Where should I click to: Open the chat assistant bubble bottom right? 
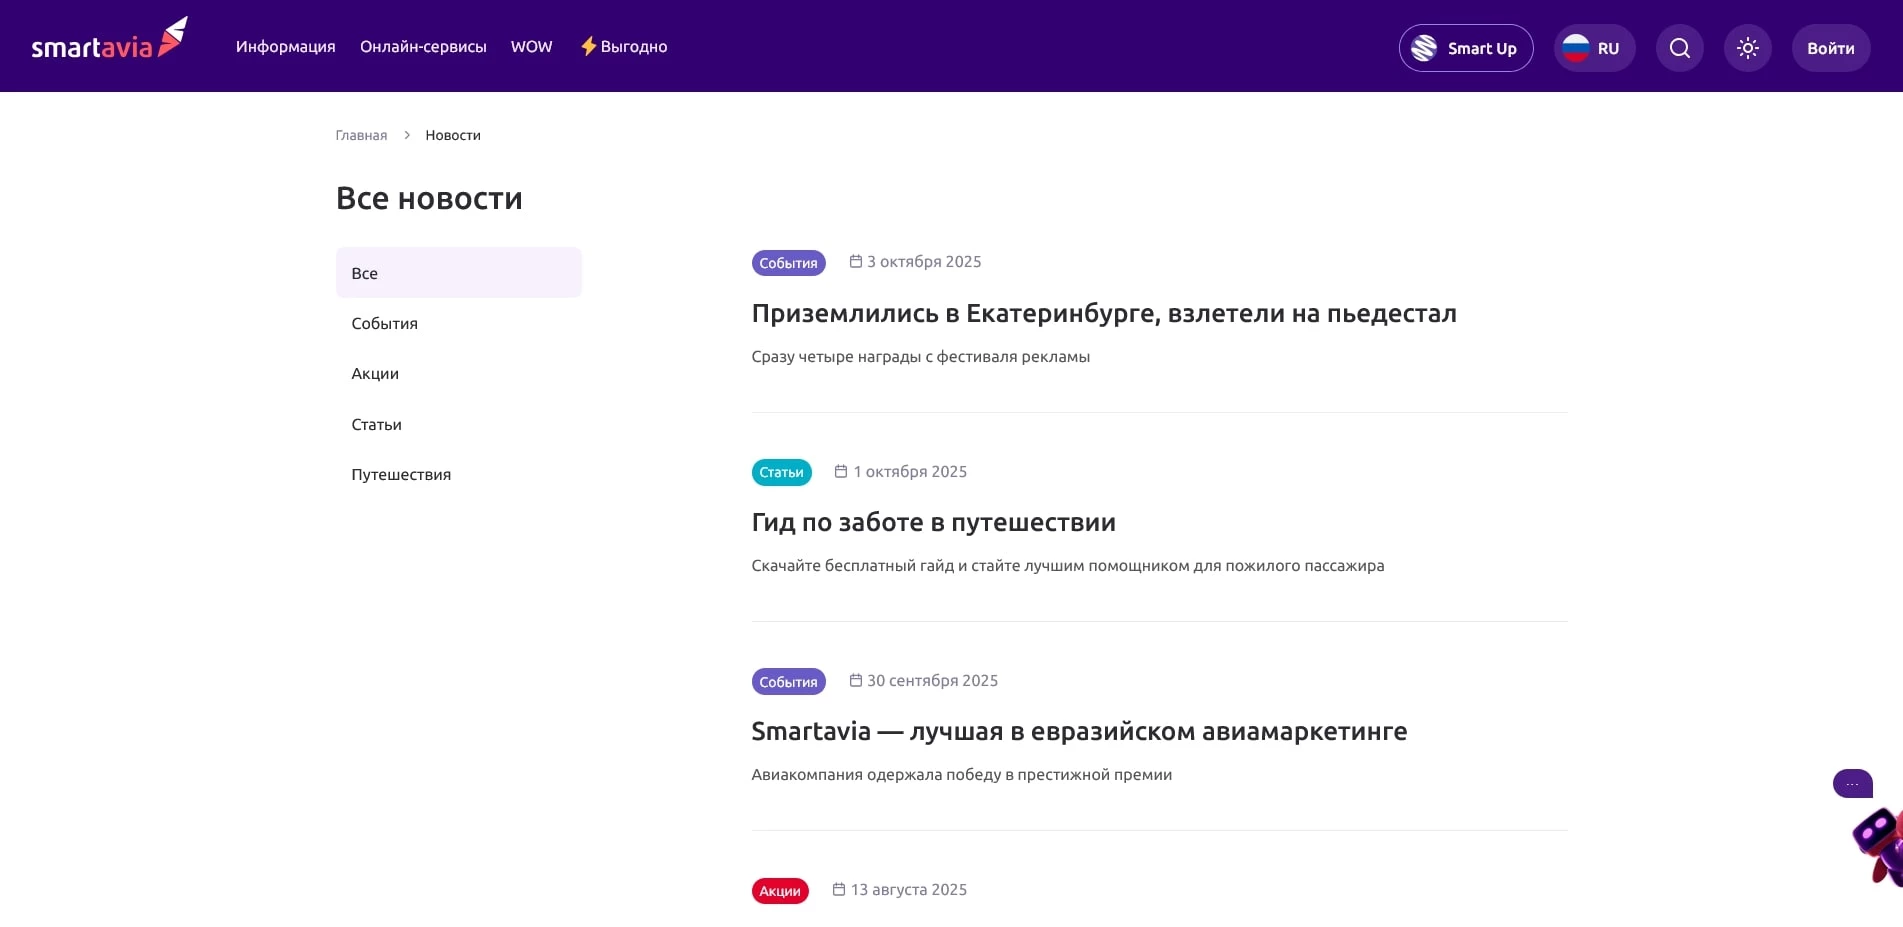pyautogui.click(x=1851, y=783)
